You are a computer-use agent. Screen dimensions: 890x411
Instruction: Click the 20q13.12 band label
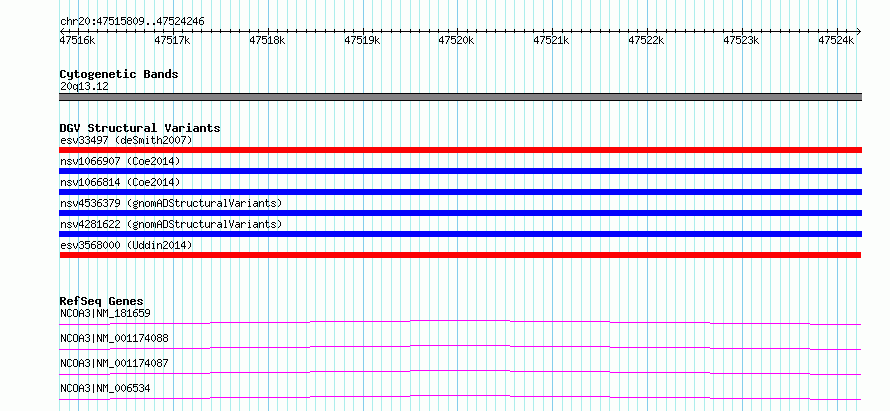84,87
